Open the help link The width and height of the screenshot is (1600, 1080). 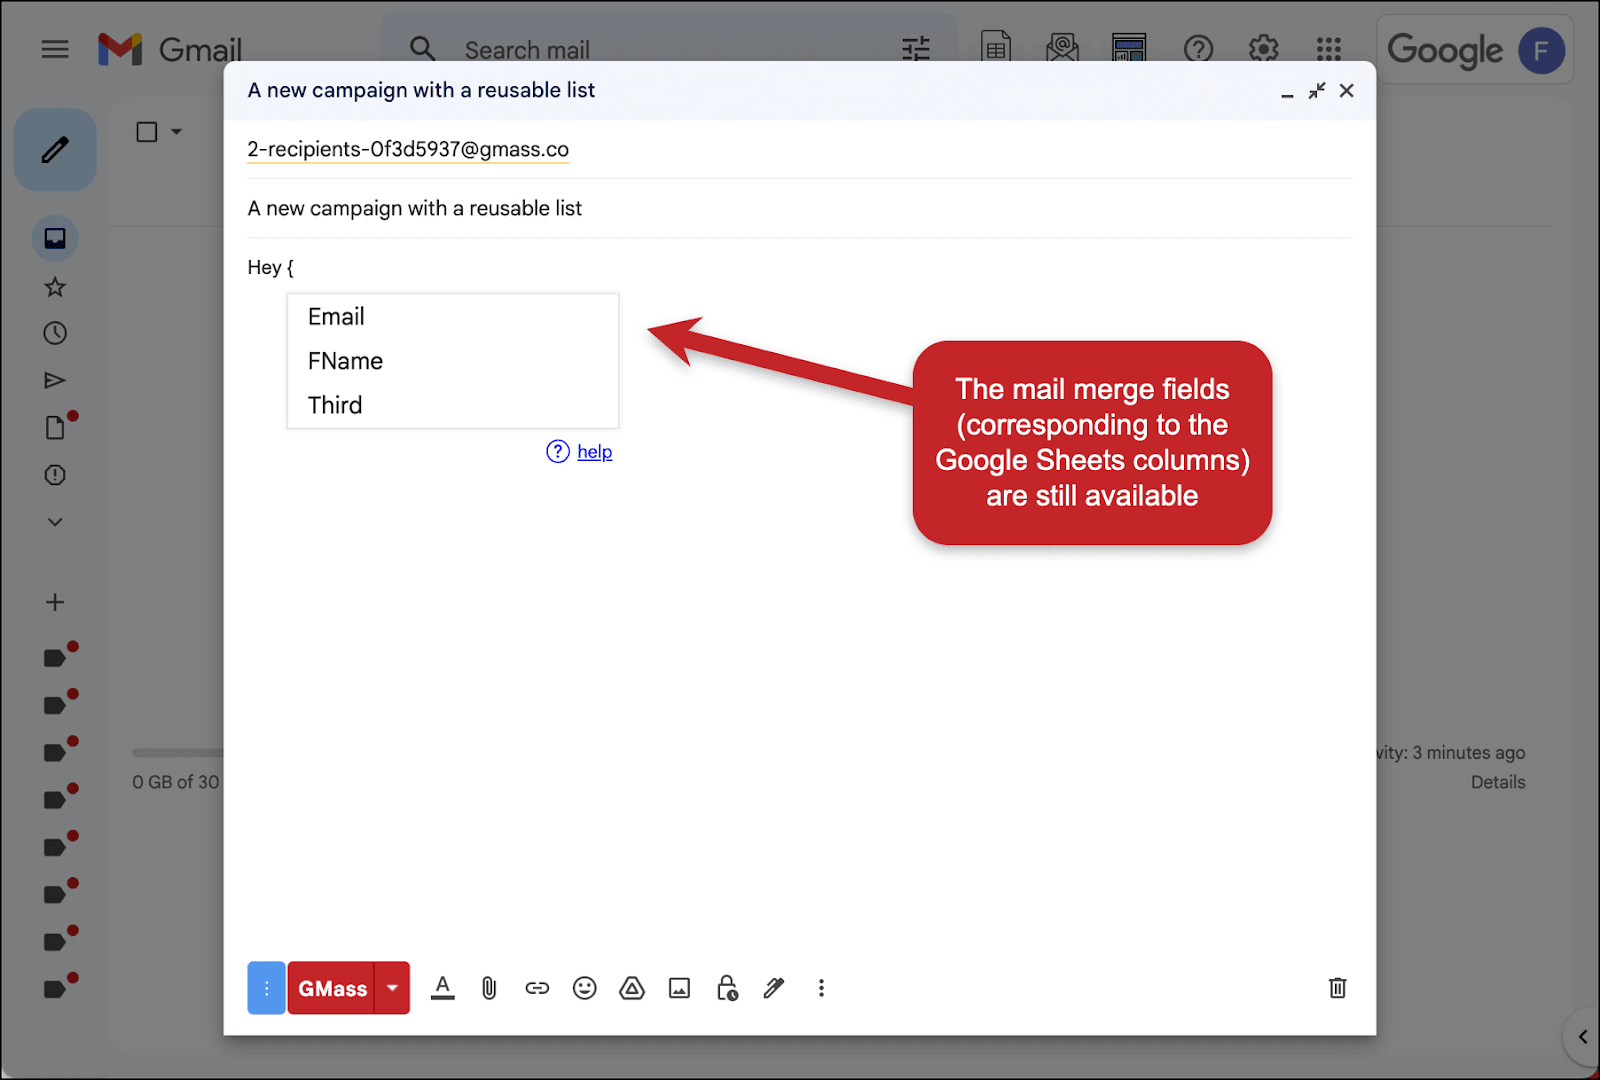pos(594,452)
